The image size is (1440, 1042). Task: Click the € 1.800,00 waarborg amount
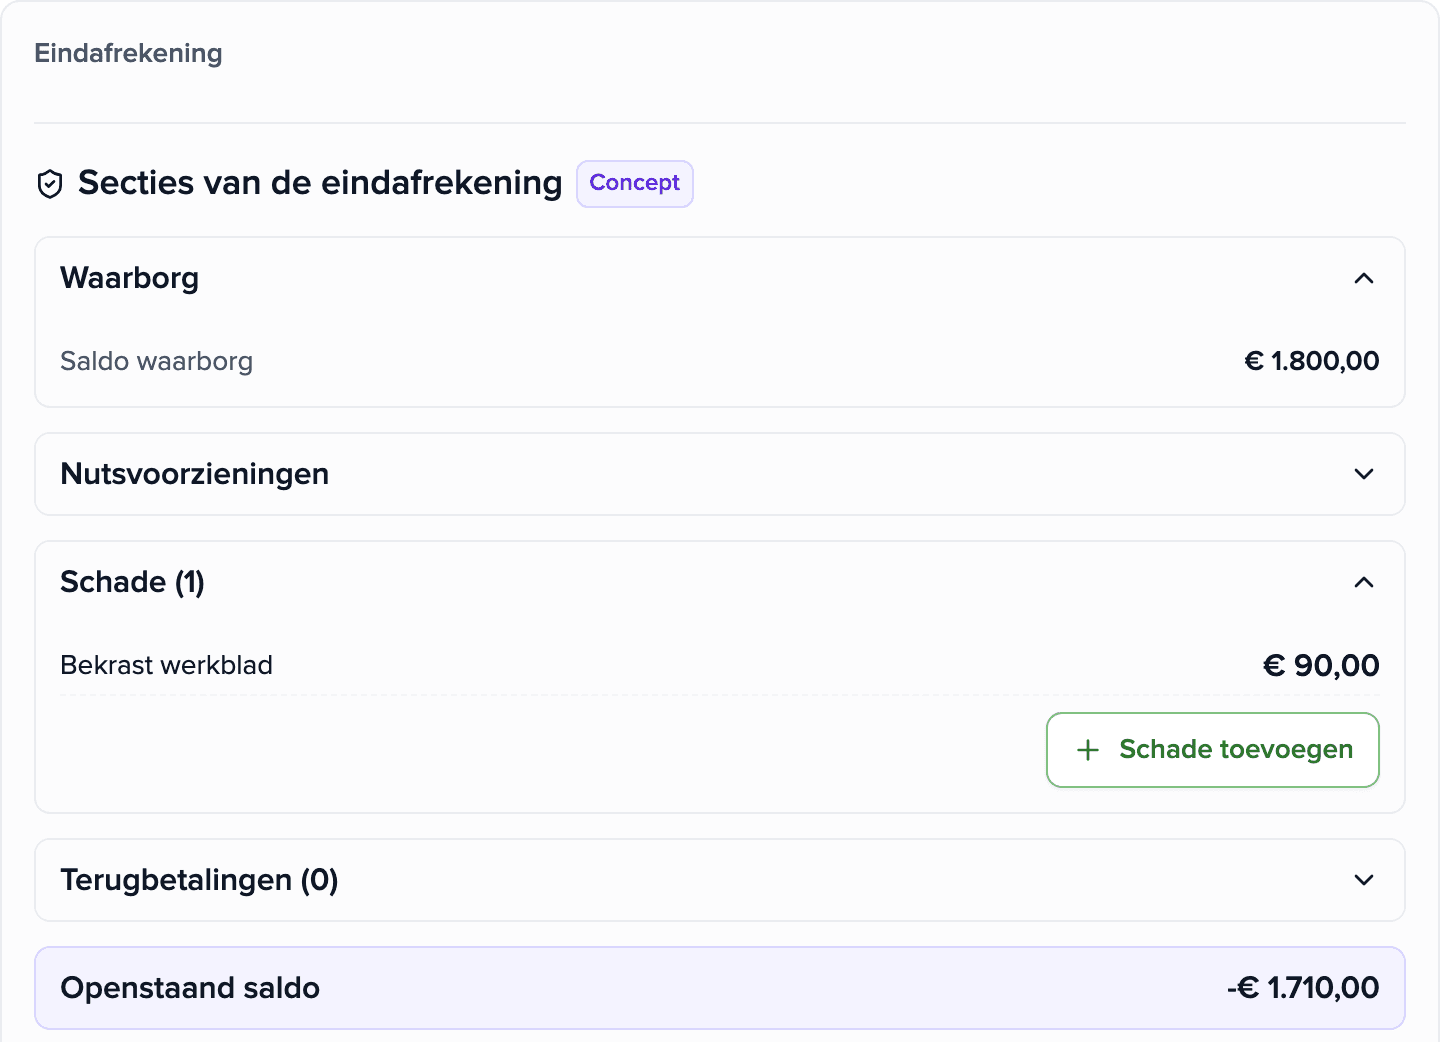tap(1312, 361)
